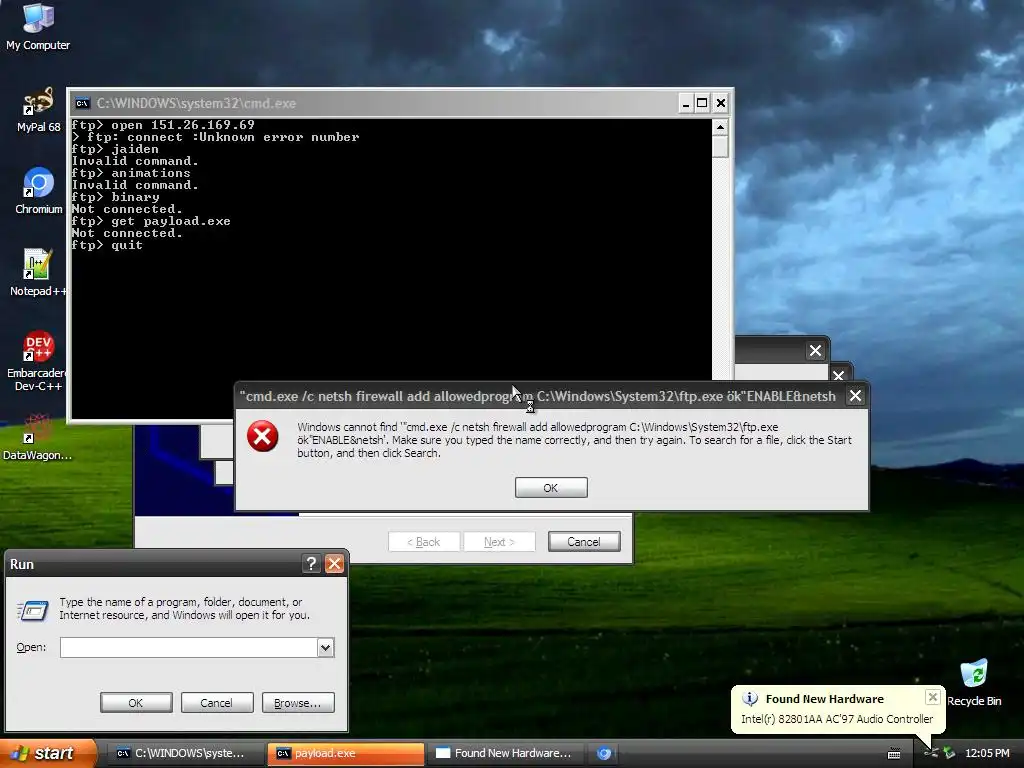The image size is (1024, 768).
Task: Open the Embarcadero Dev-C++ shortcut
Action: coord(37,360)
